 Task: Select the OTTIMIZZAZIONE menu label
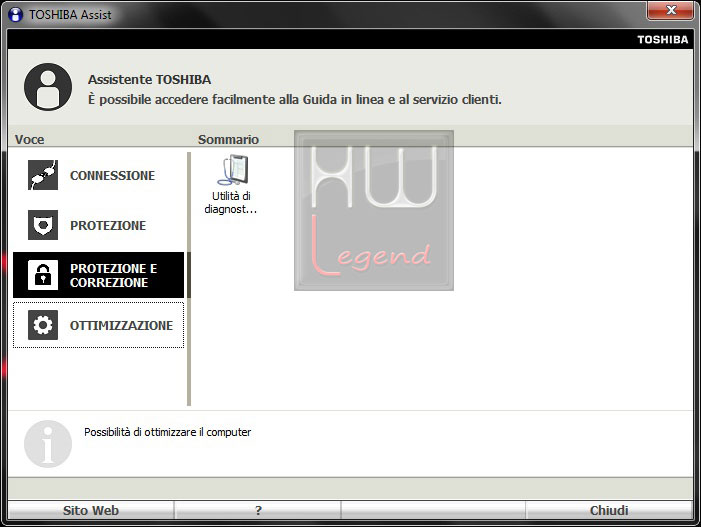coord(121,325)
